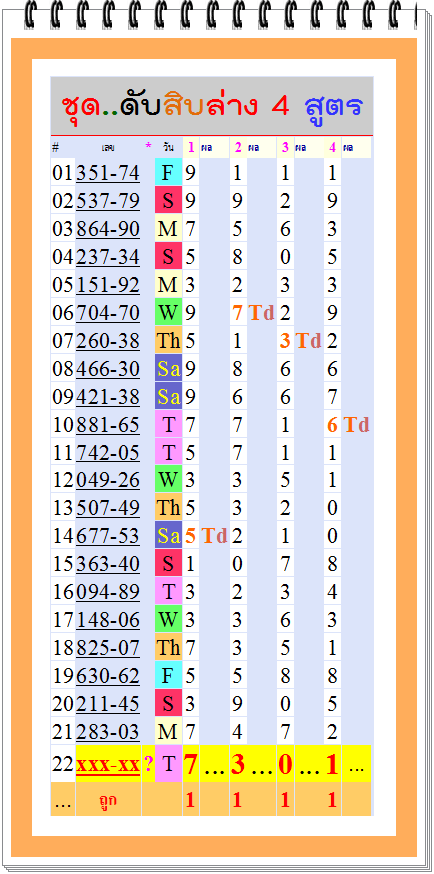Select the pink T cell in row 22
The width and height of the screenshot is (434, 874).
click(x=168, y=764)
